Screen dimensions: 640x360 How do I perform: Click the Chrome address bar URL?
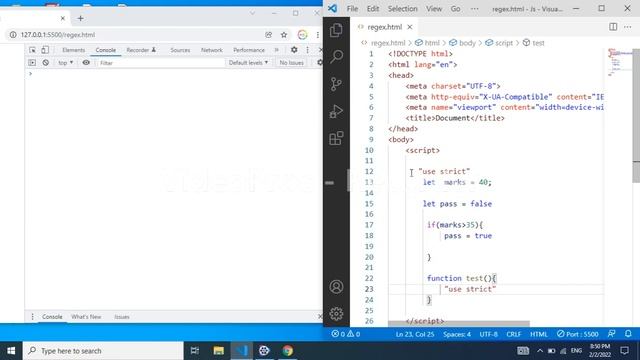[58, 35]
